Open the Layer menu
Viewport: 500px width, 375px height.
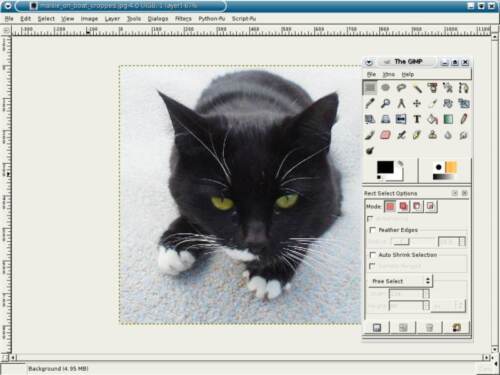click(x=112, y=19)
